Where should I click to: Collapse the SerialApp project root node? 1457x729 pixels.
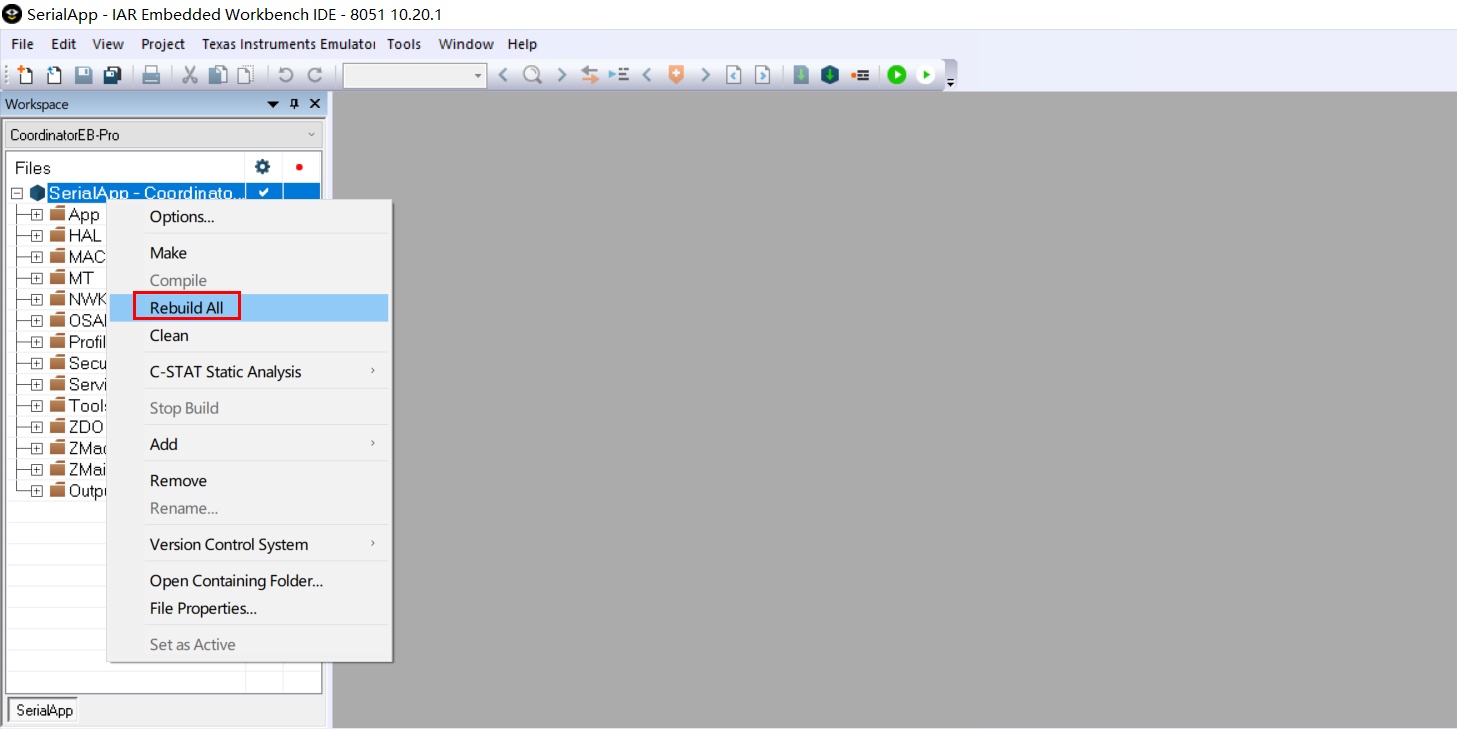click(17, 193)
